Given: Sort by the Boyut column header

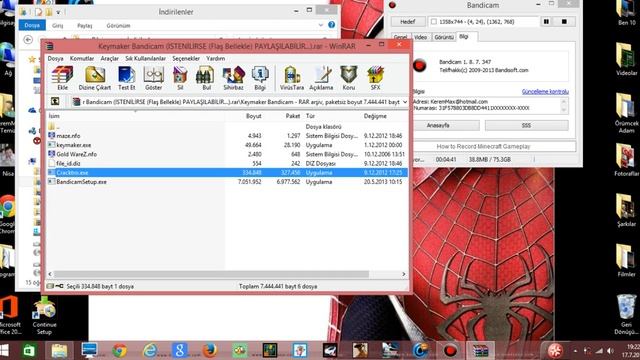Looking at the screenshot, I should [x=253, y=116].
